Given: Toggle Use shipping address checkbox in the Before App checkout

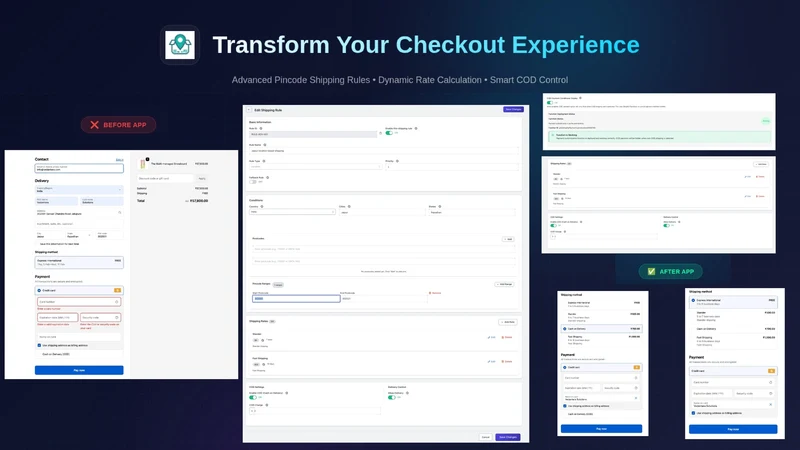Looking at the screenshot, I should pyautogui.click(x=39, y=345).
